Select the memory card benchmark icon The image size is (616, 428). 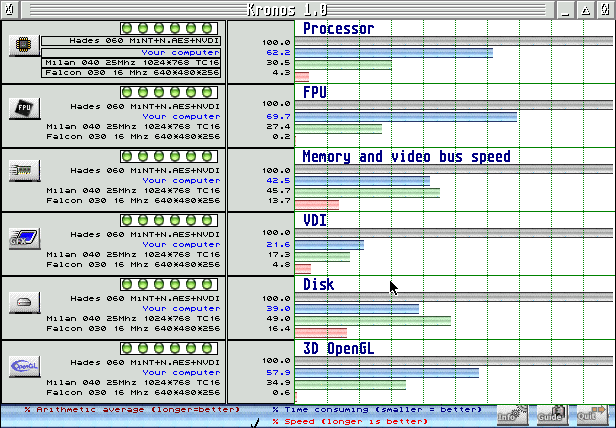click(21, 172)
